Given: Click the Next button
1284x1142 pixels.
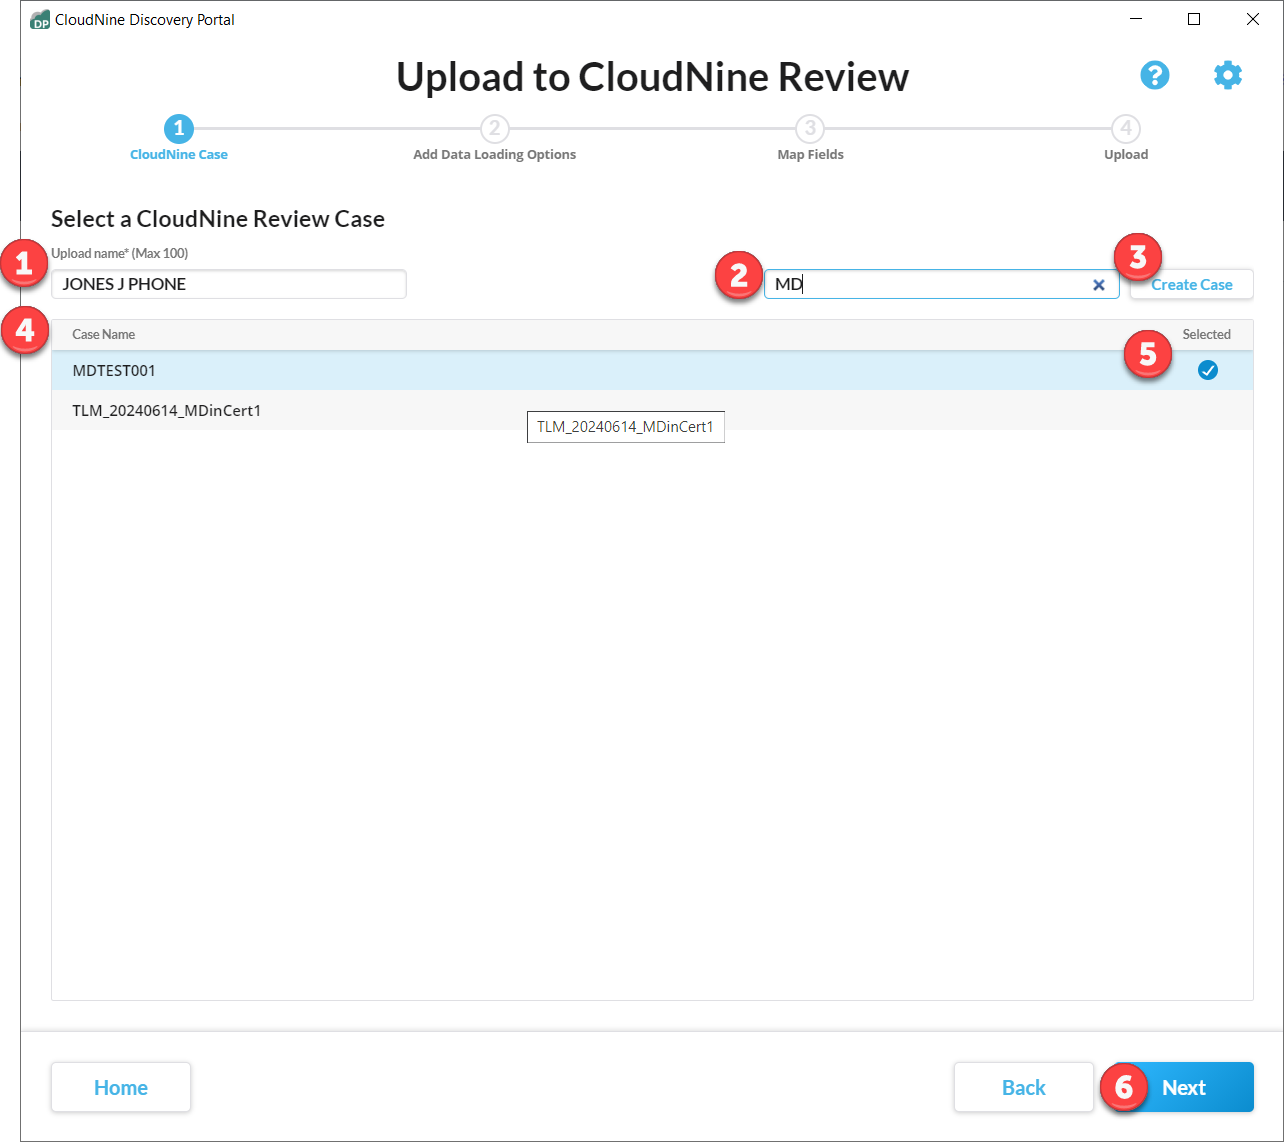Looking at the screenshot, I should click(x=1183, y=1087).
